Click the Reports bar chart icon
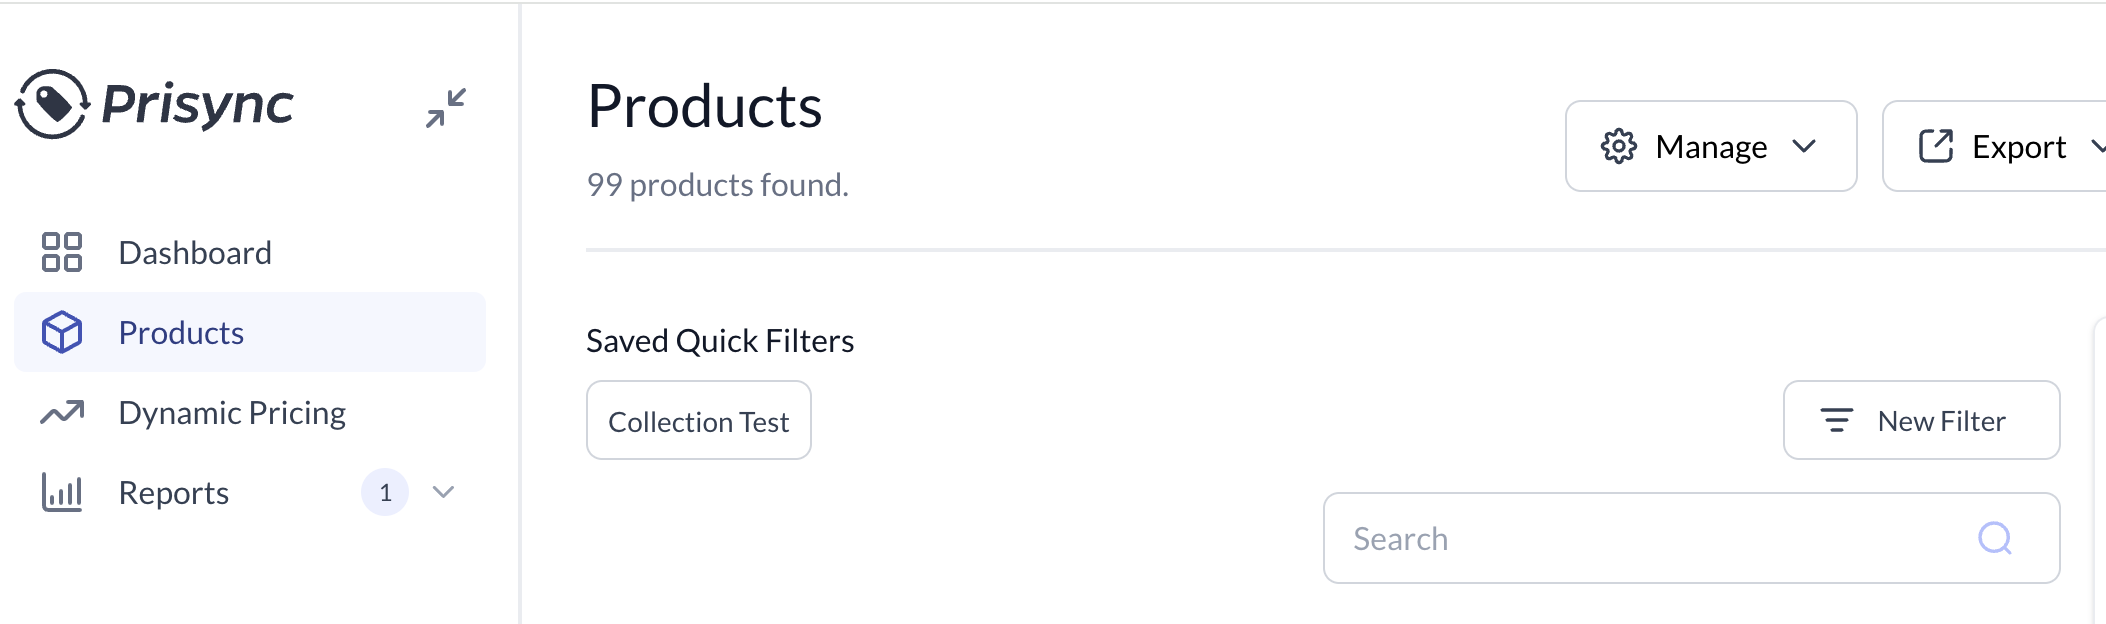 pyautogui.click(x=62, y=492)
